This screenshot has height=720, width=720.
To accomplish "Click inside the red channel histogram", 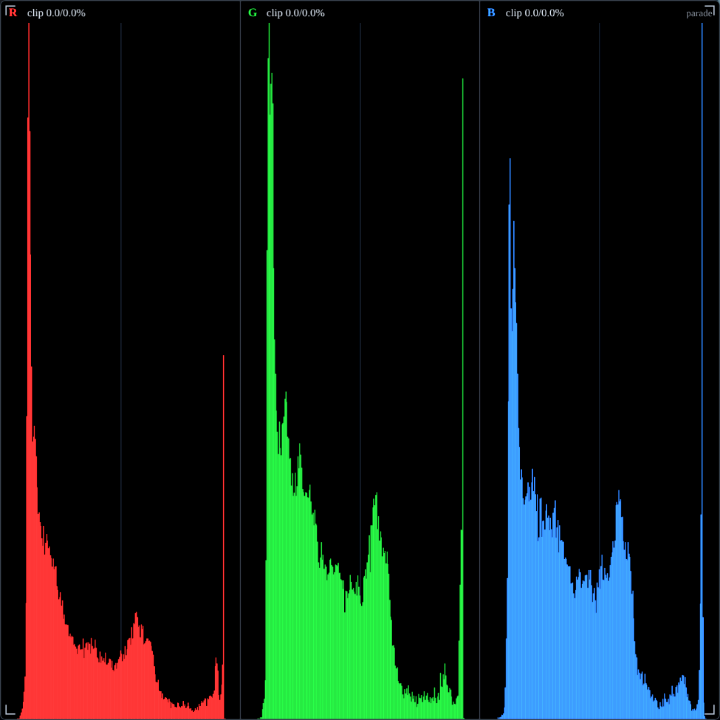I will coord(121,371).
